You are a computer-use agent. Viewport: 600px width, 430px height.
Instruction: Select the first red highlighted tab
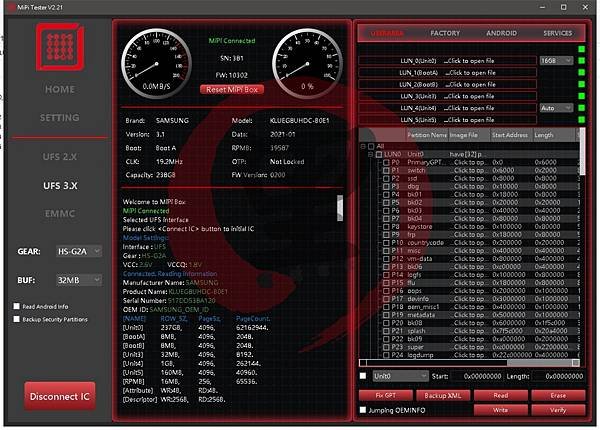pyautogui.click(x=387, y=33)
